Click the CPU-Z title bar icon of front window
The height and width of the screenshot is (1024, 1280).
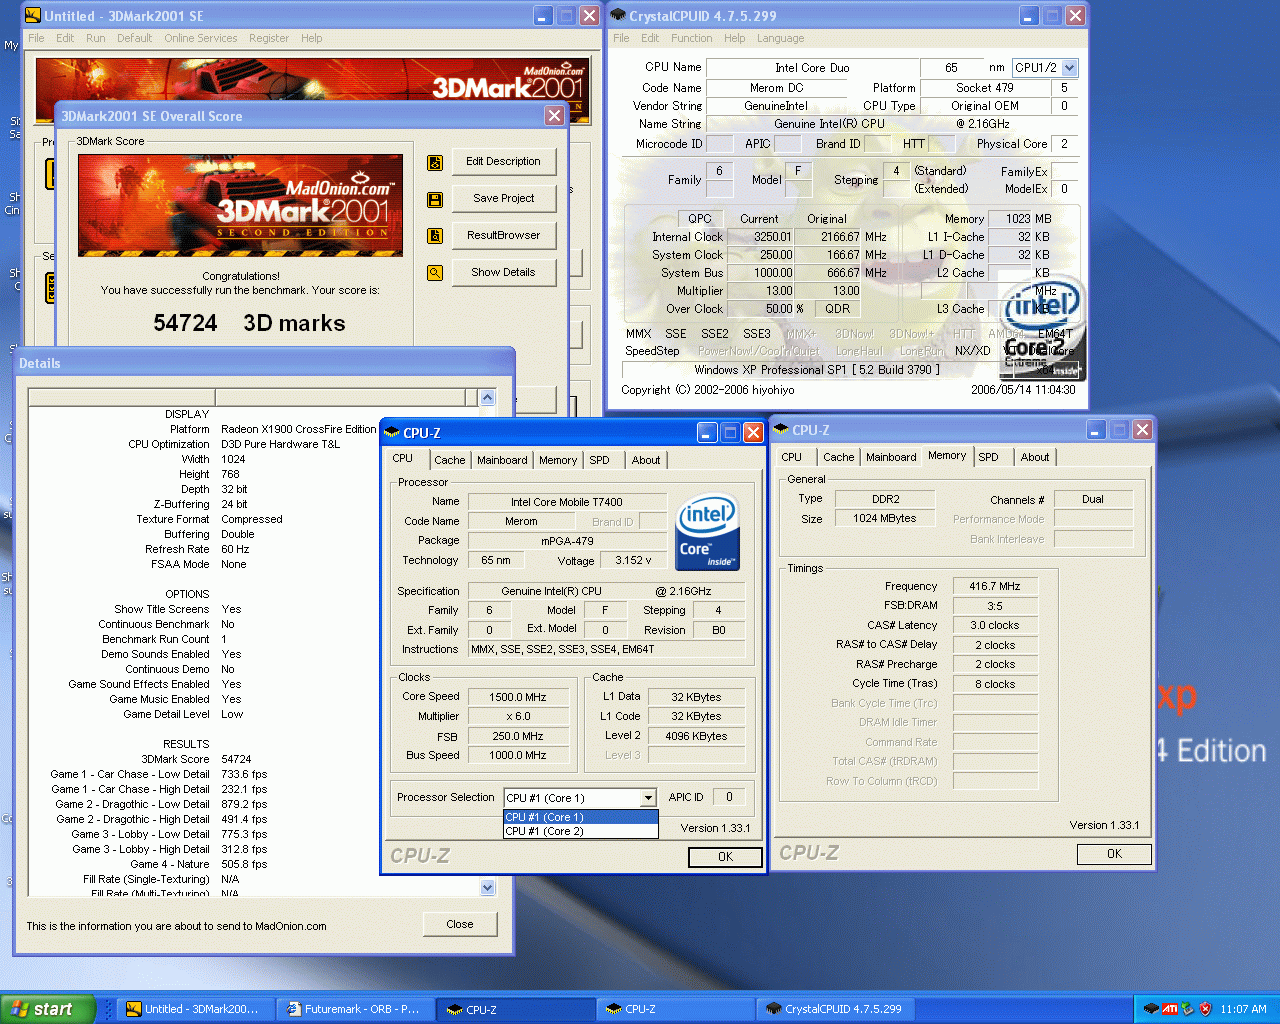(x=393, y=433)
